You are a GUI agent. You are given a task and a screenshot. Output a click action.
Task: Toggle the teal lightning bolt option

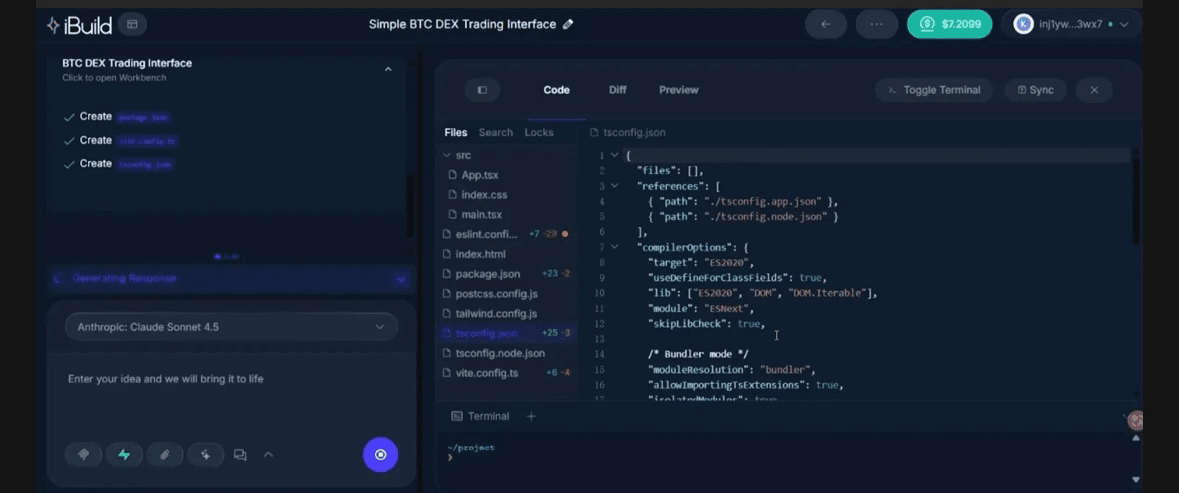tap(124, 454)
